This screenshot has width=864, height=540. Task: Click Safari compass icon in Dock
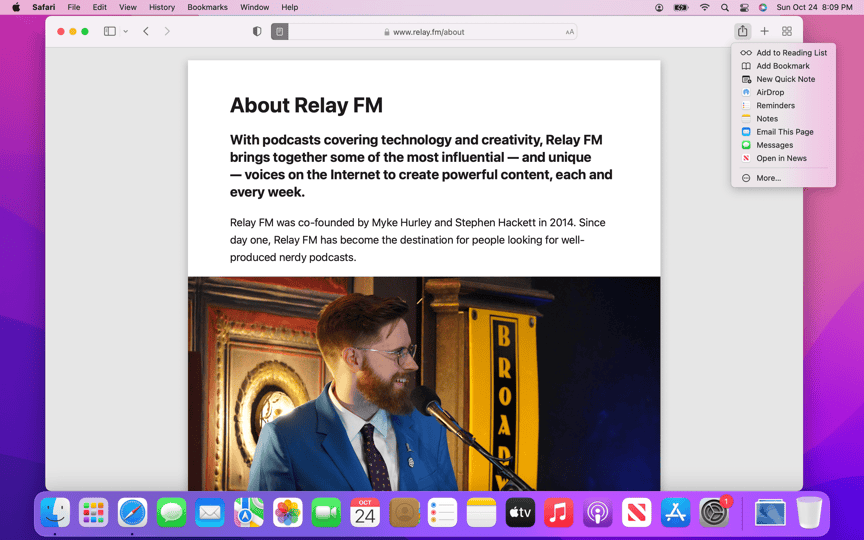(132, 512)
